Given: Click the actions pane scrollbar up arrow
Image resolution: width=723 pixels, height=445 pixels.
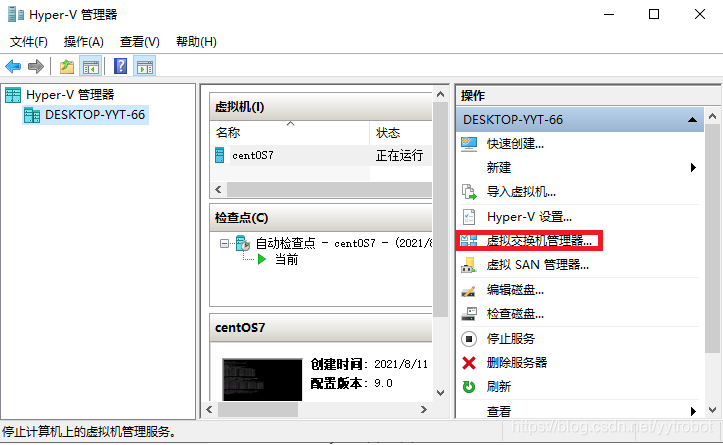Looking at the screenshot, I should pos(712,116).
